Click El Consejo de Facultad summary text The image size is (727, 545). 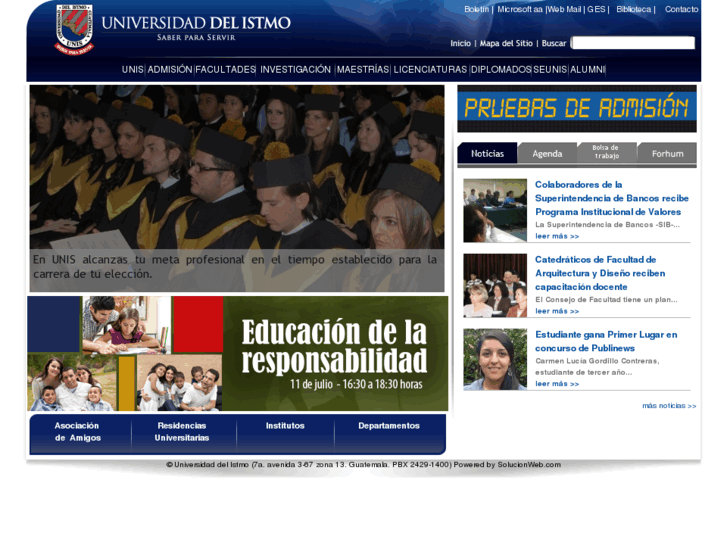[606, 300]
